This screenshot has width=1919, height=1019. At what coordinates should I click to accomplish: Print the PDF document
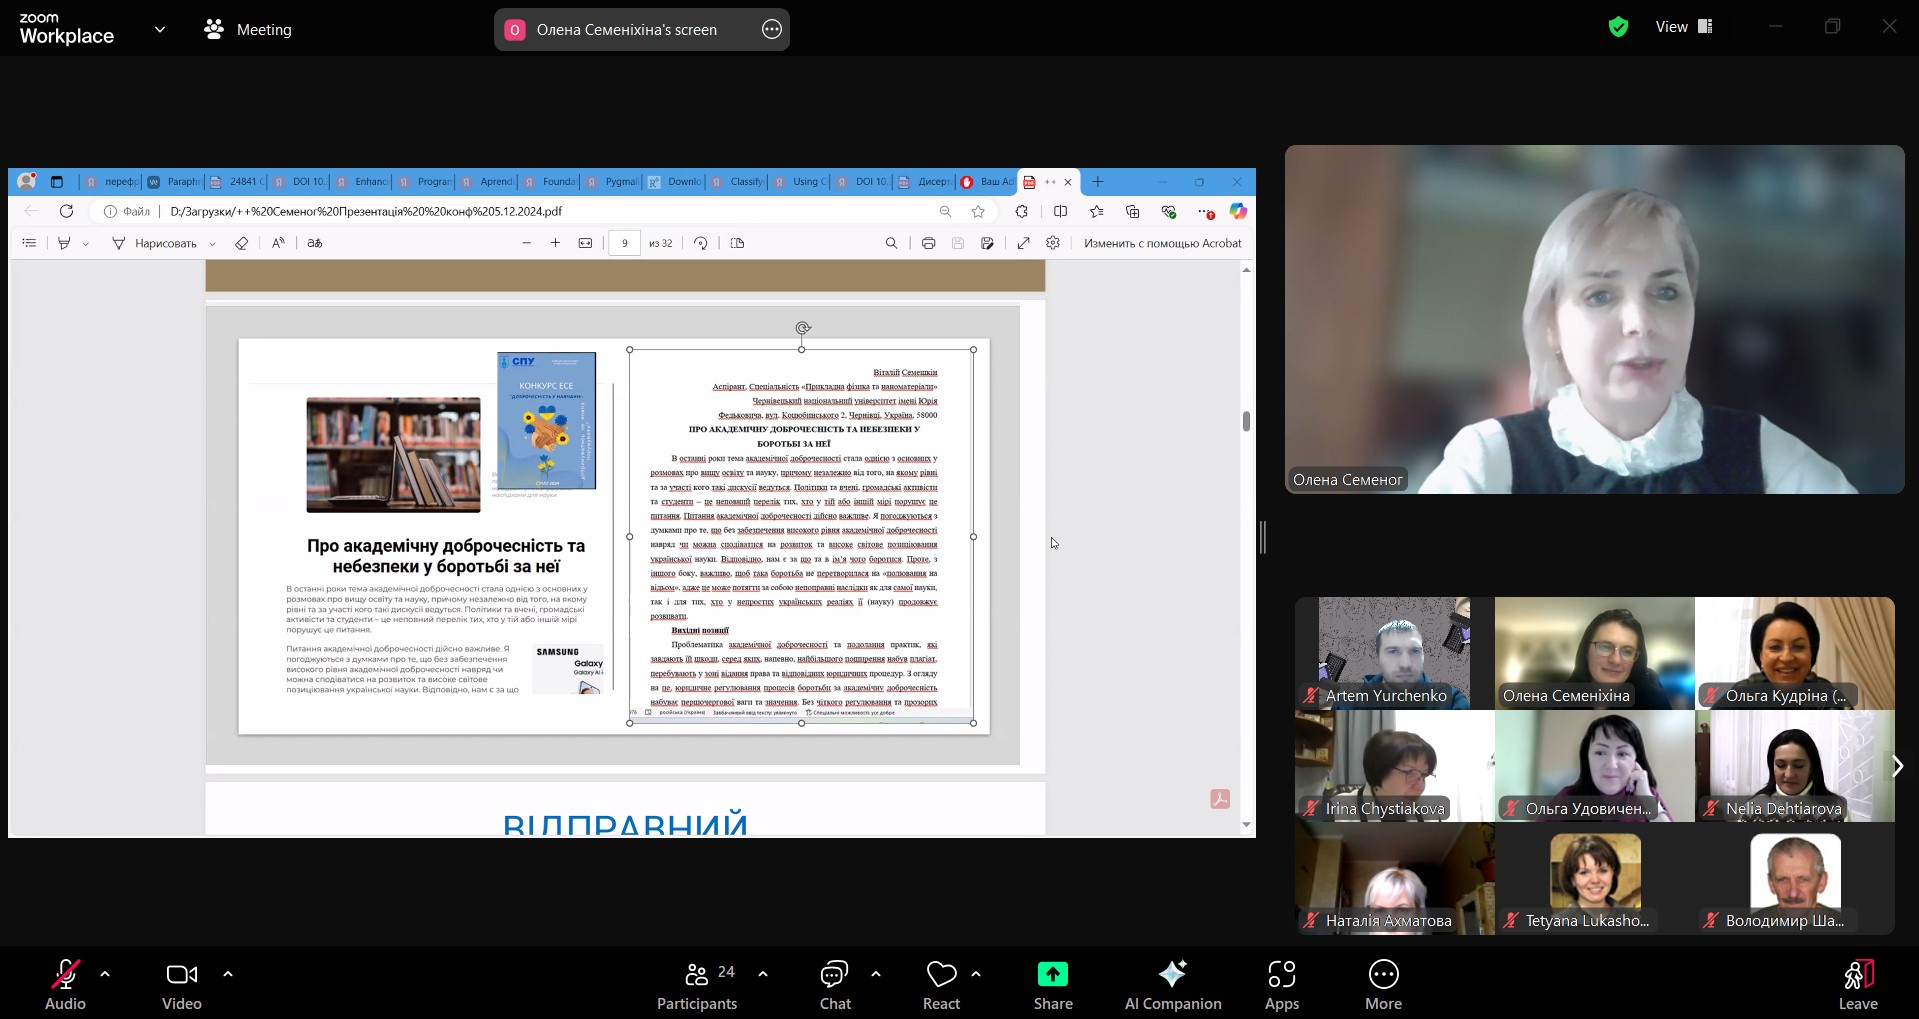coord(928,243)
